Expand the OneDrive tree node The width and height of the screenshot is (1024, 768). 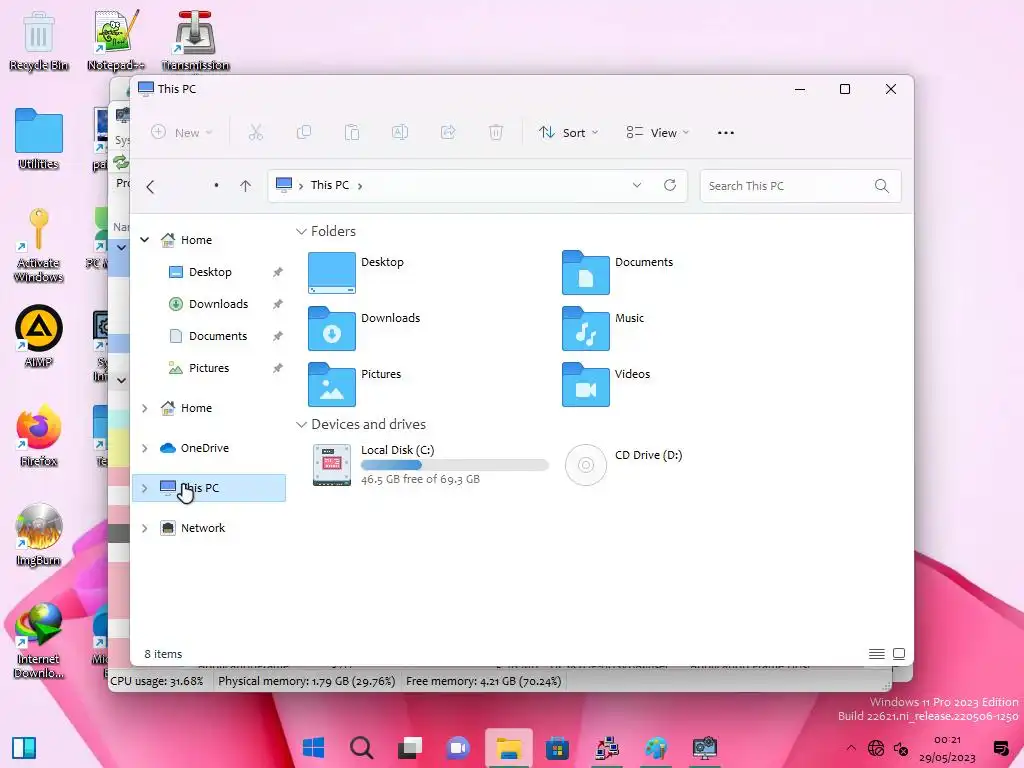tap(144, 448)
